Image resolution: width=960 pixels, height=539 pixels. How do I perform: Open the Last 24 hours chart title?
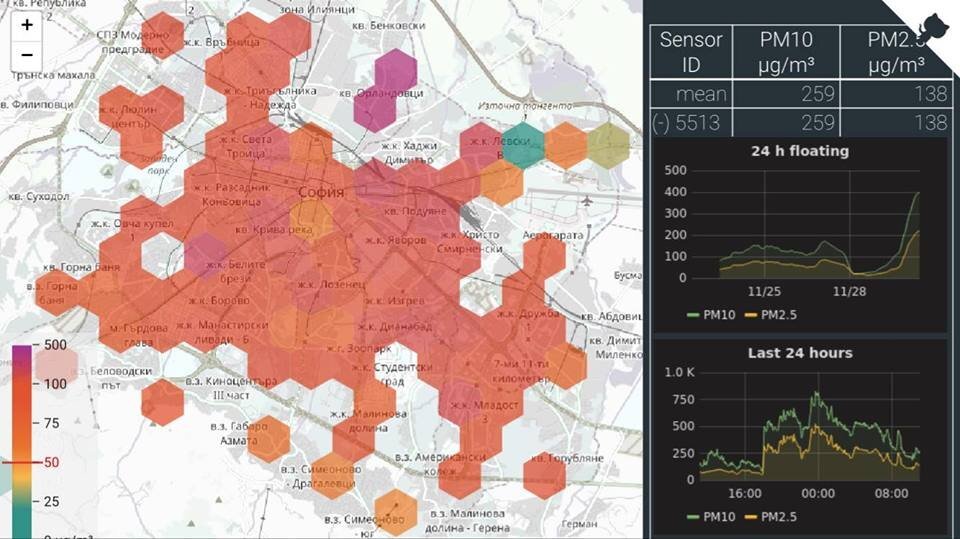pos(800,353)
